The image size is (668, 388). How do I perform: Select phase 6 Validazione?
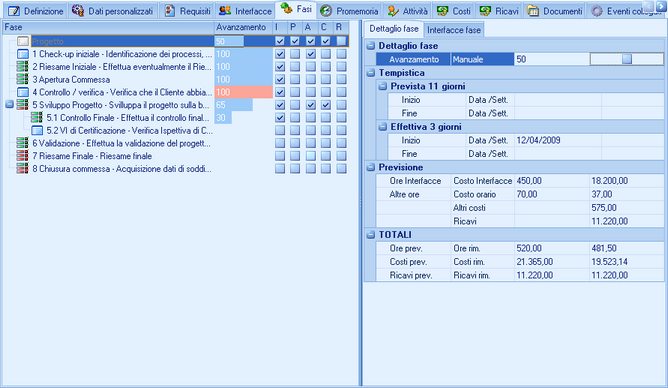pos(122,143)
